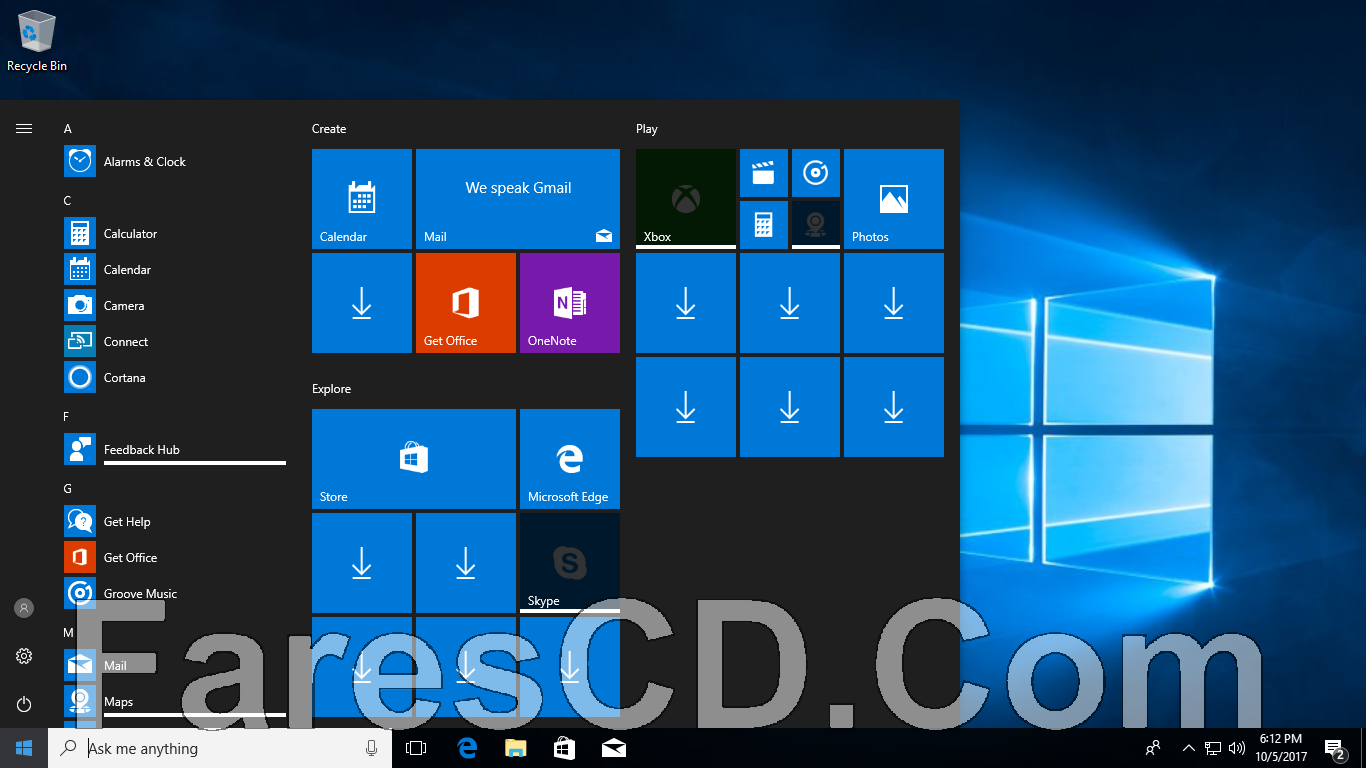Open Get Office in the app list

(175, 558)
